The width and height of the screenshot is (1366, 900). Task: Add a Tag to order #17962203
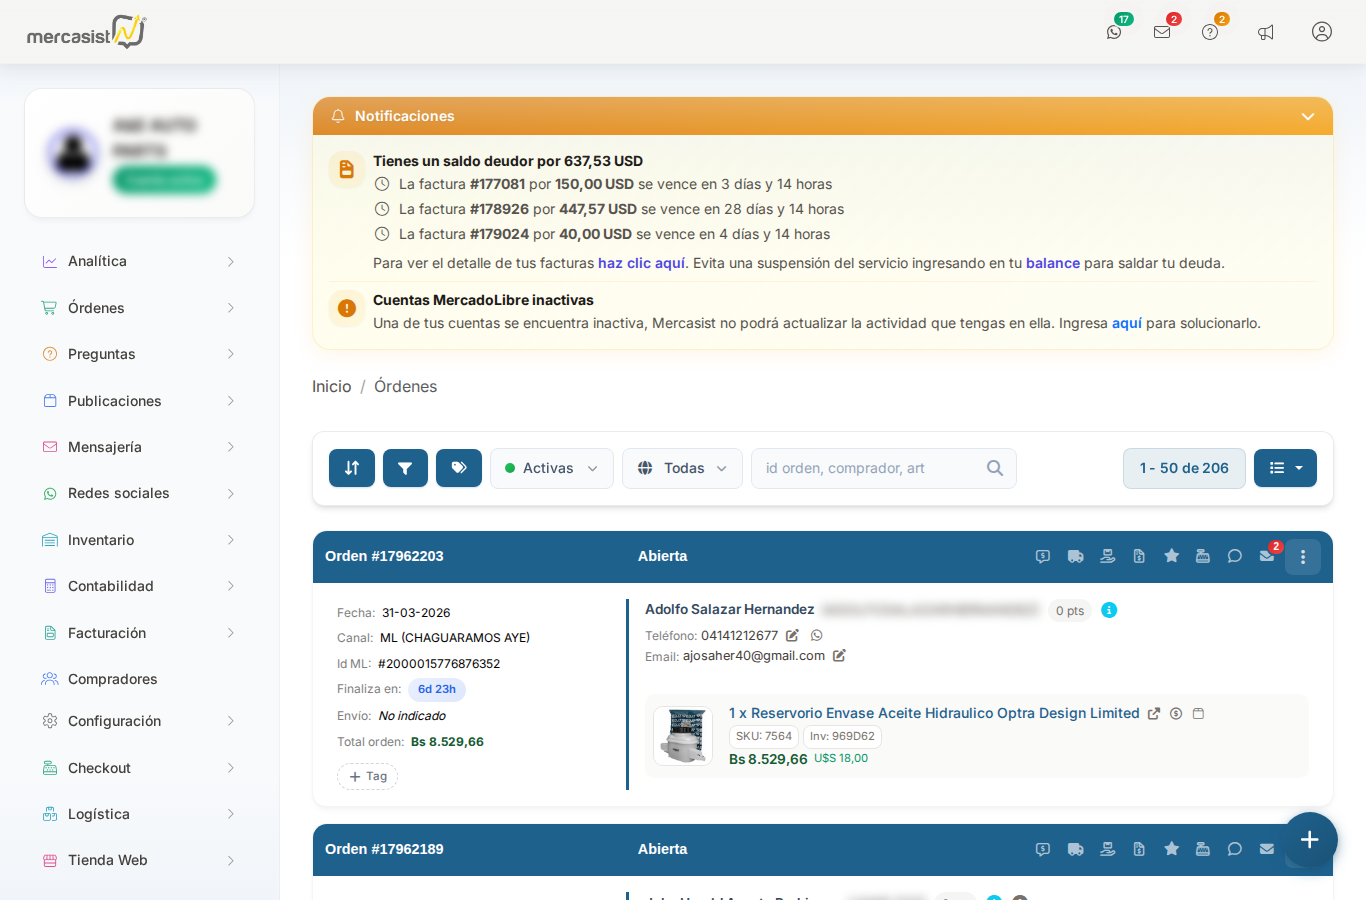tap(368, 776)
